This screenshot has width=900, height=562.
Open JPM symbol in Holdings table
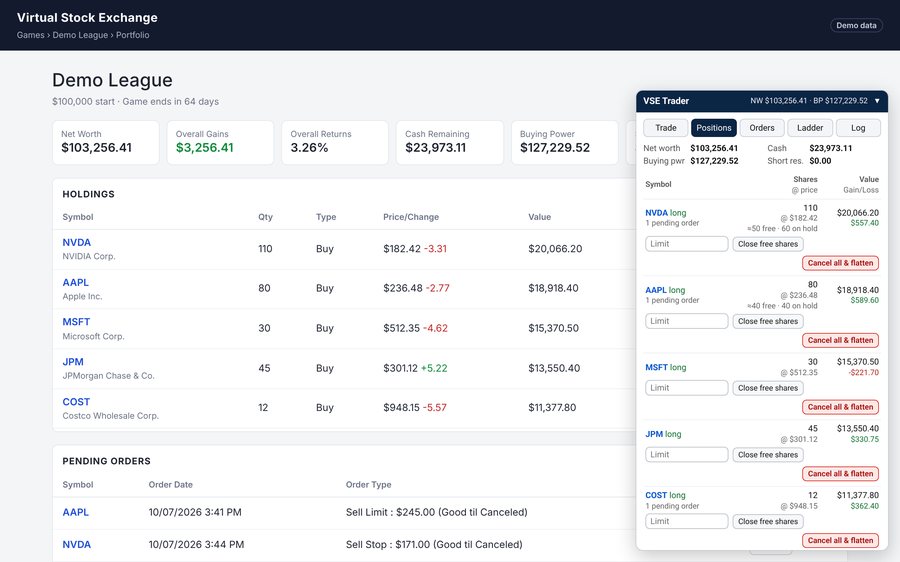pos(73,362)
